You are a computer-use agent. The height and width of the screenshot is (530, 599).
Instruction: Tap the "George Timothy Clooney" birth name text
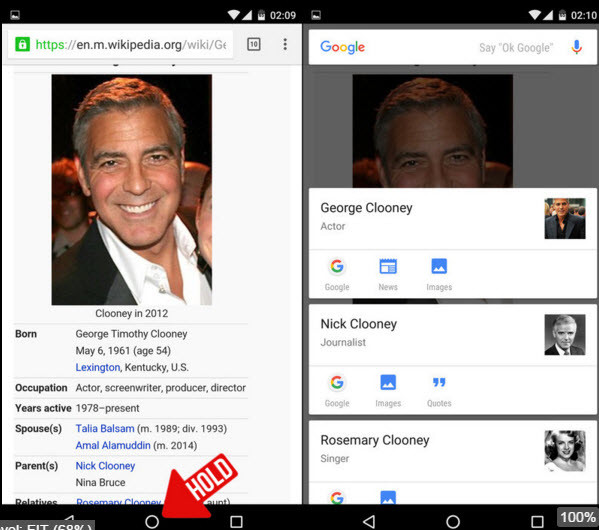click(131, 334)
